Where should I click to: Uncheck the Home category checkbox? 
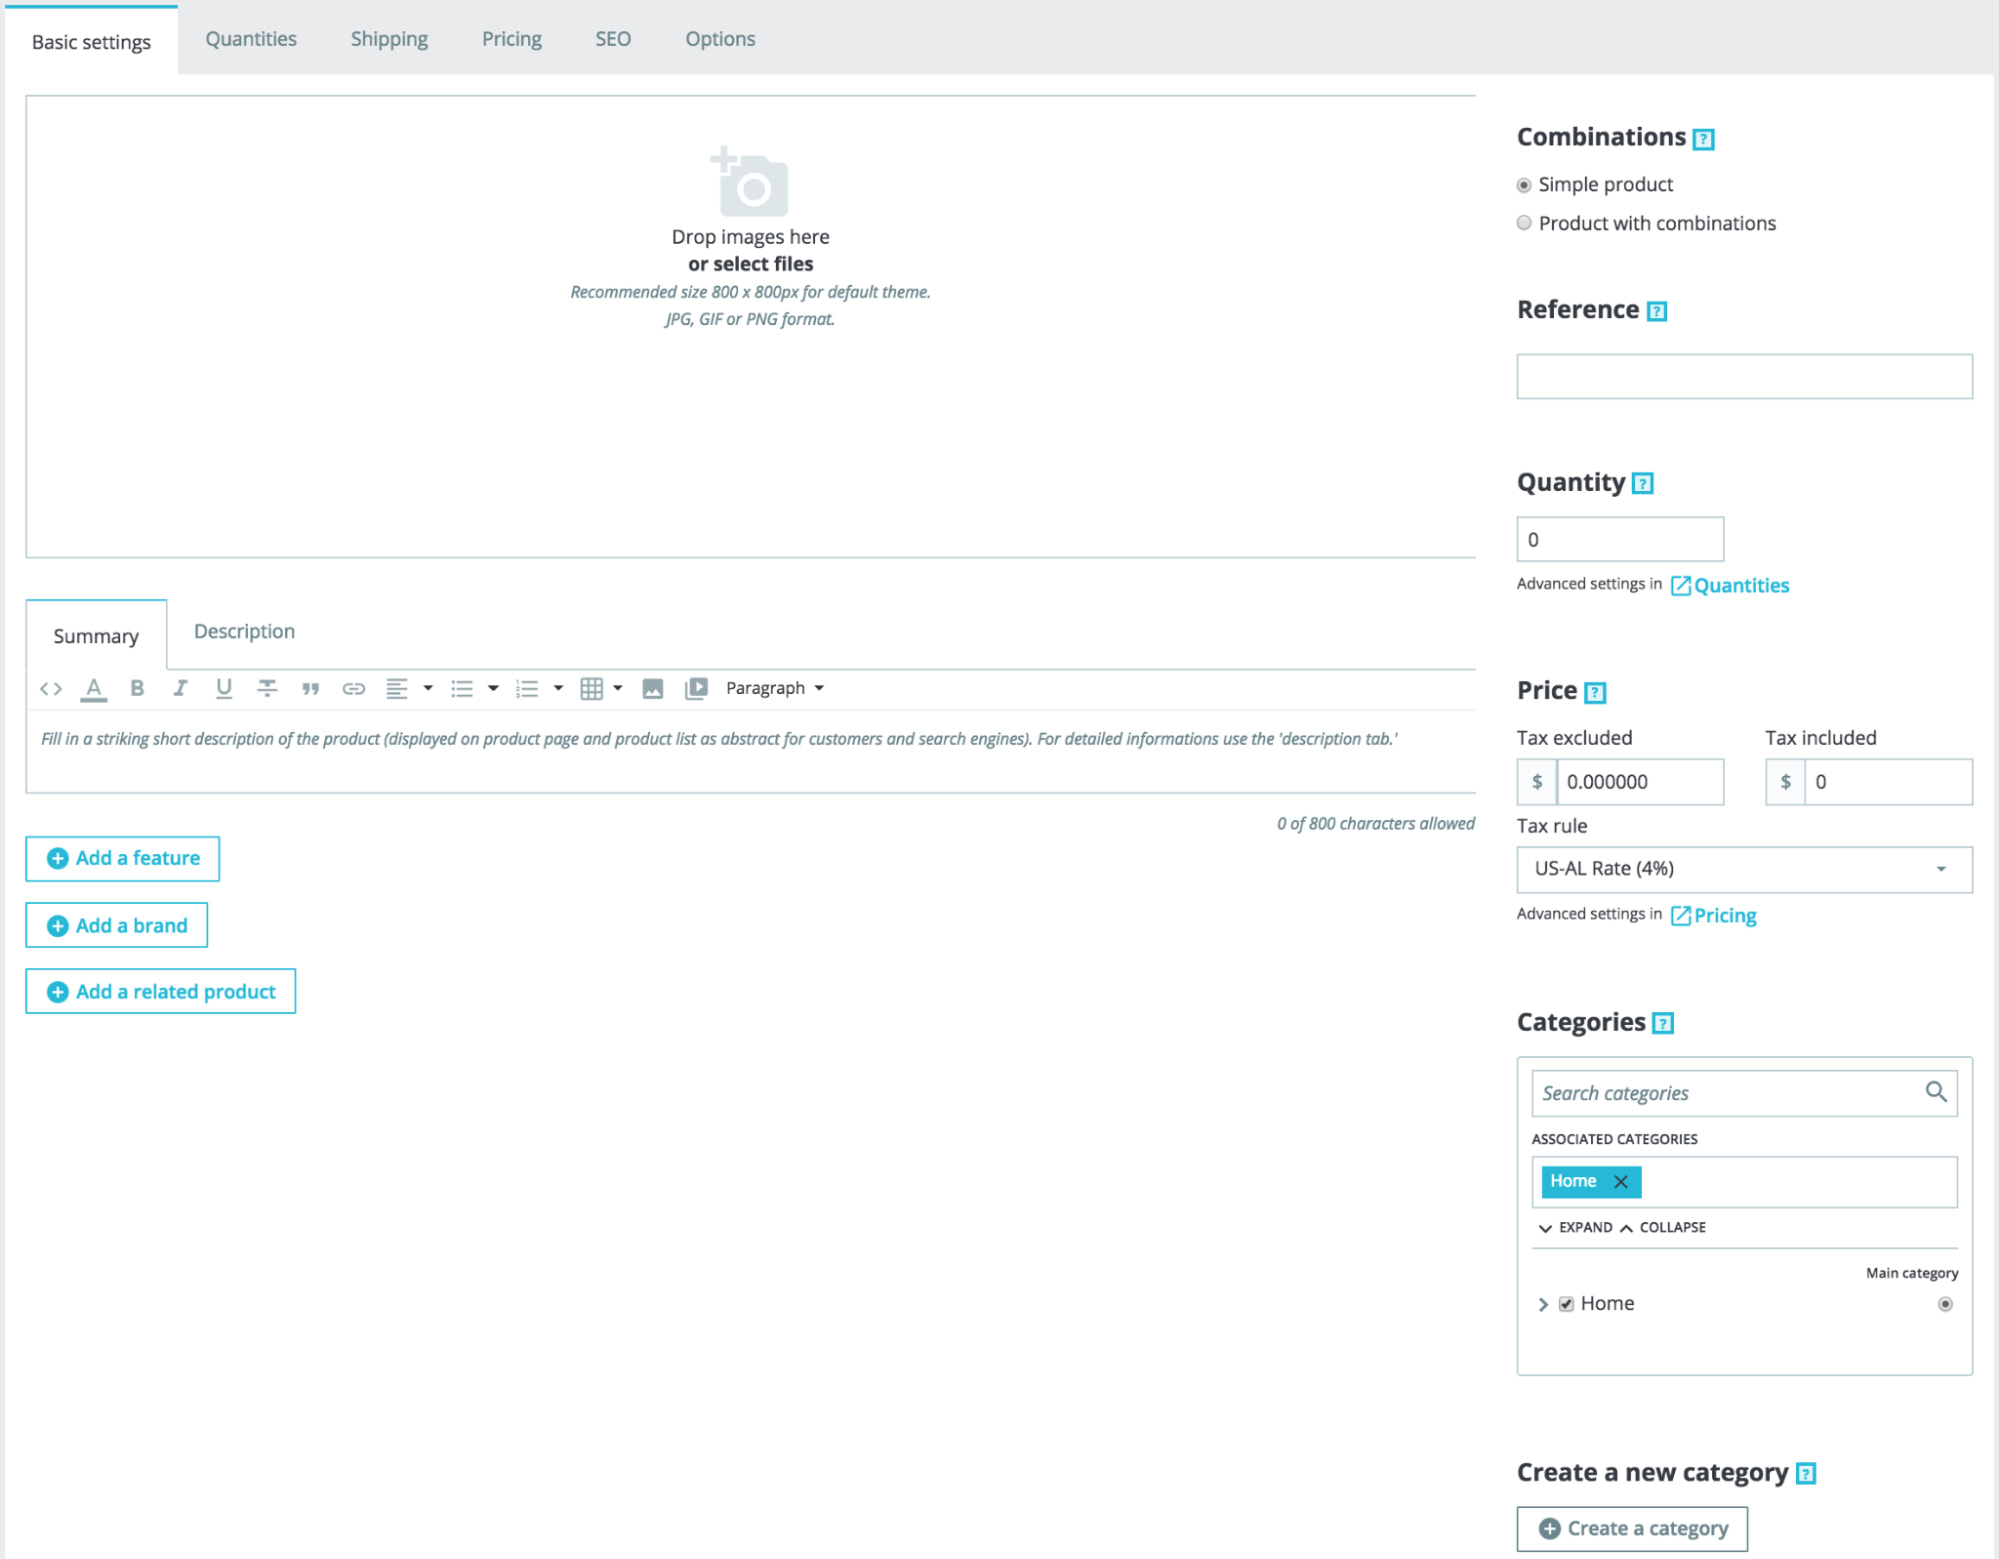pyautogui.click(x=1565, y=1303)
